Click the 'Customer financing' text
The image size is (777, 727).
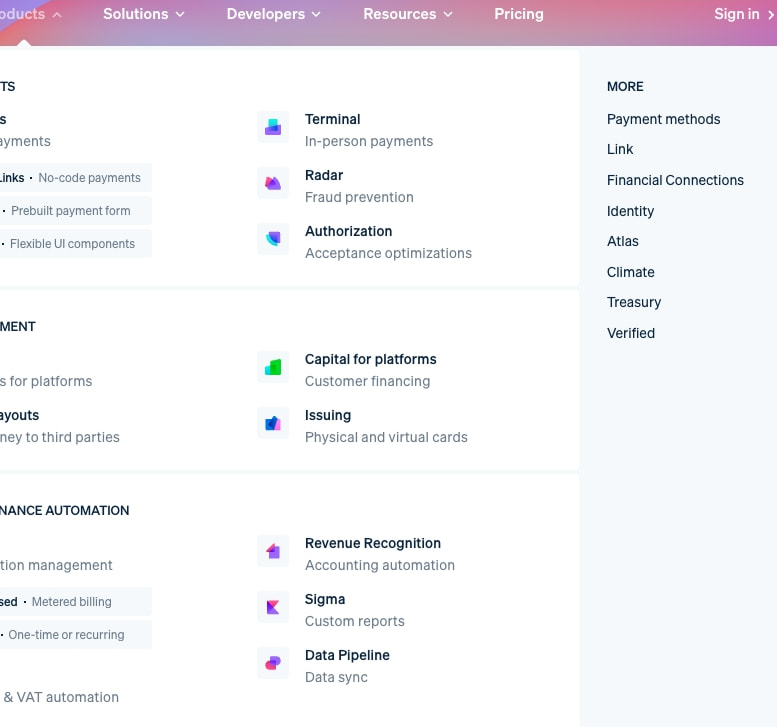(367, 381)
